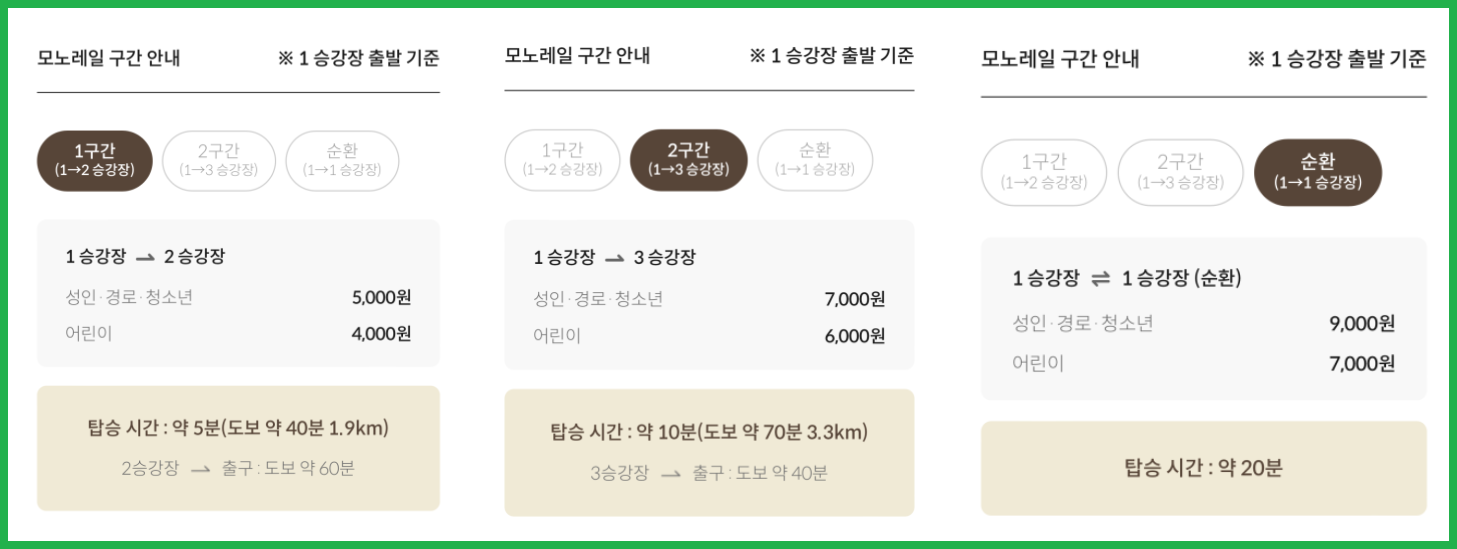Choose the inactive 순환 tab in the panel with 1구간 active
This screenshot has height=549, width=1457.
[x=342, y=161]
